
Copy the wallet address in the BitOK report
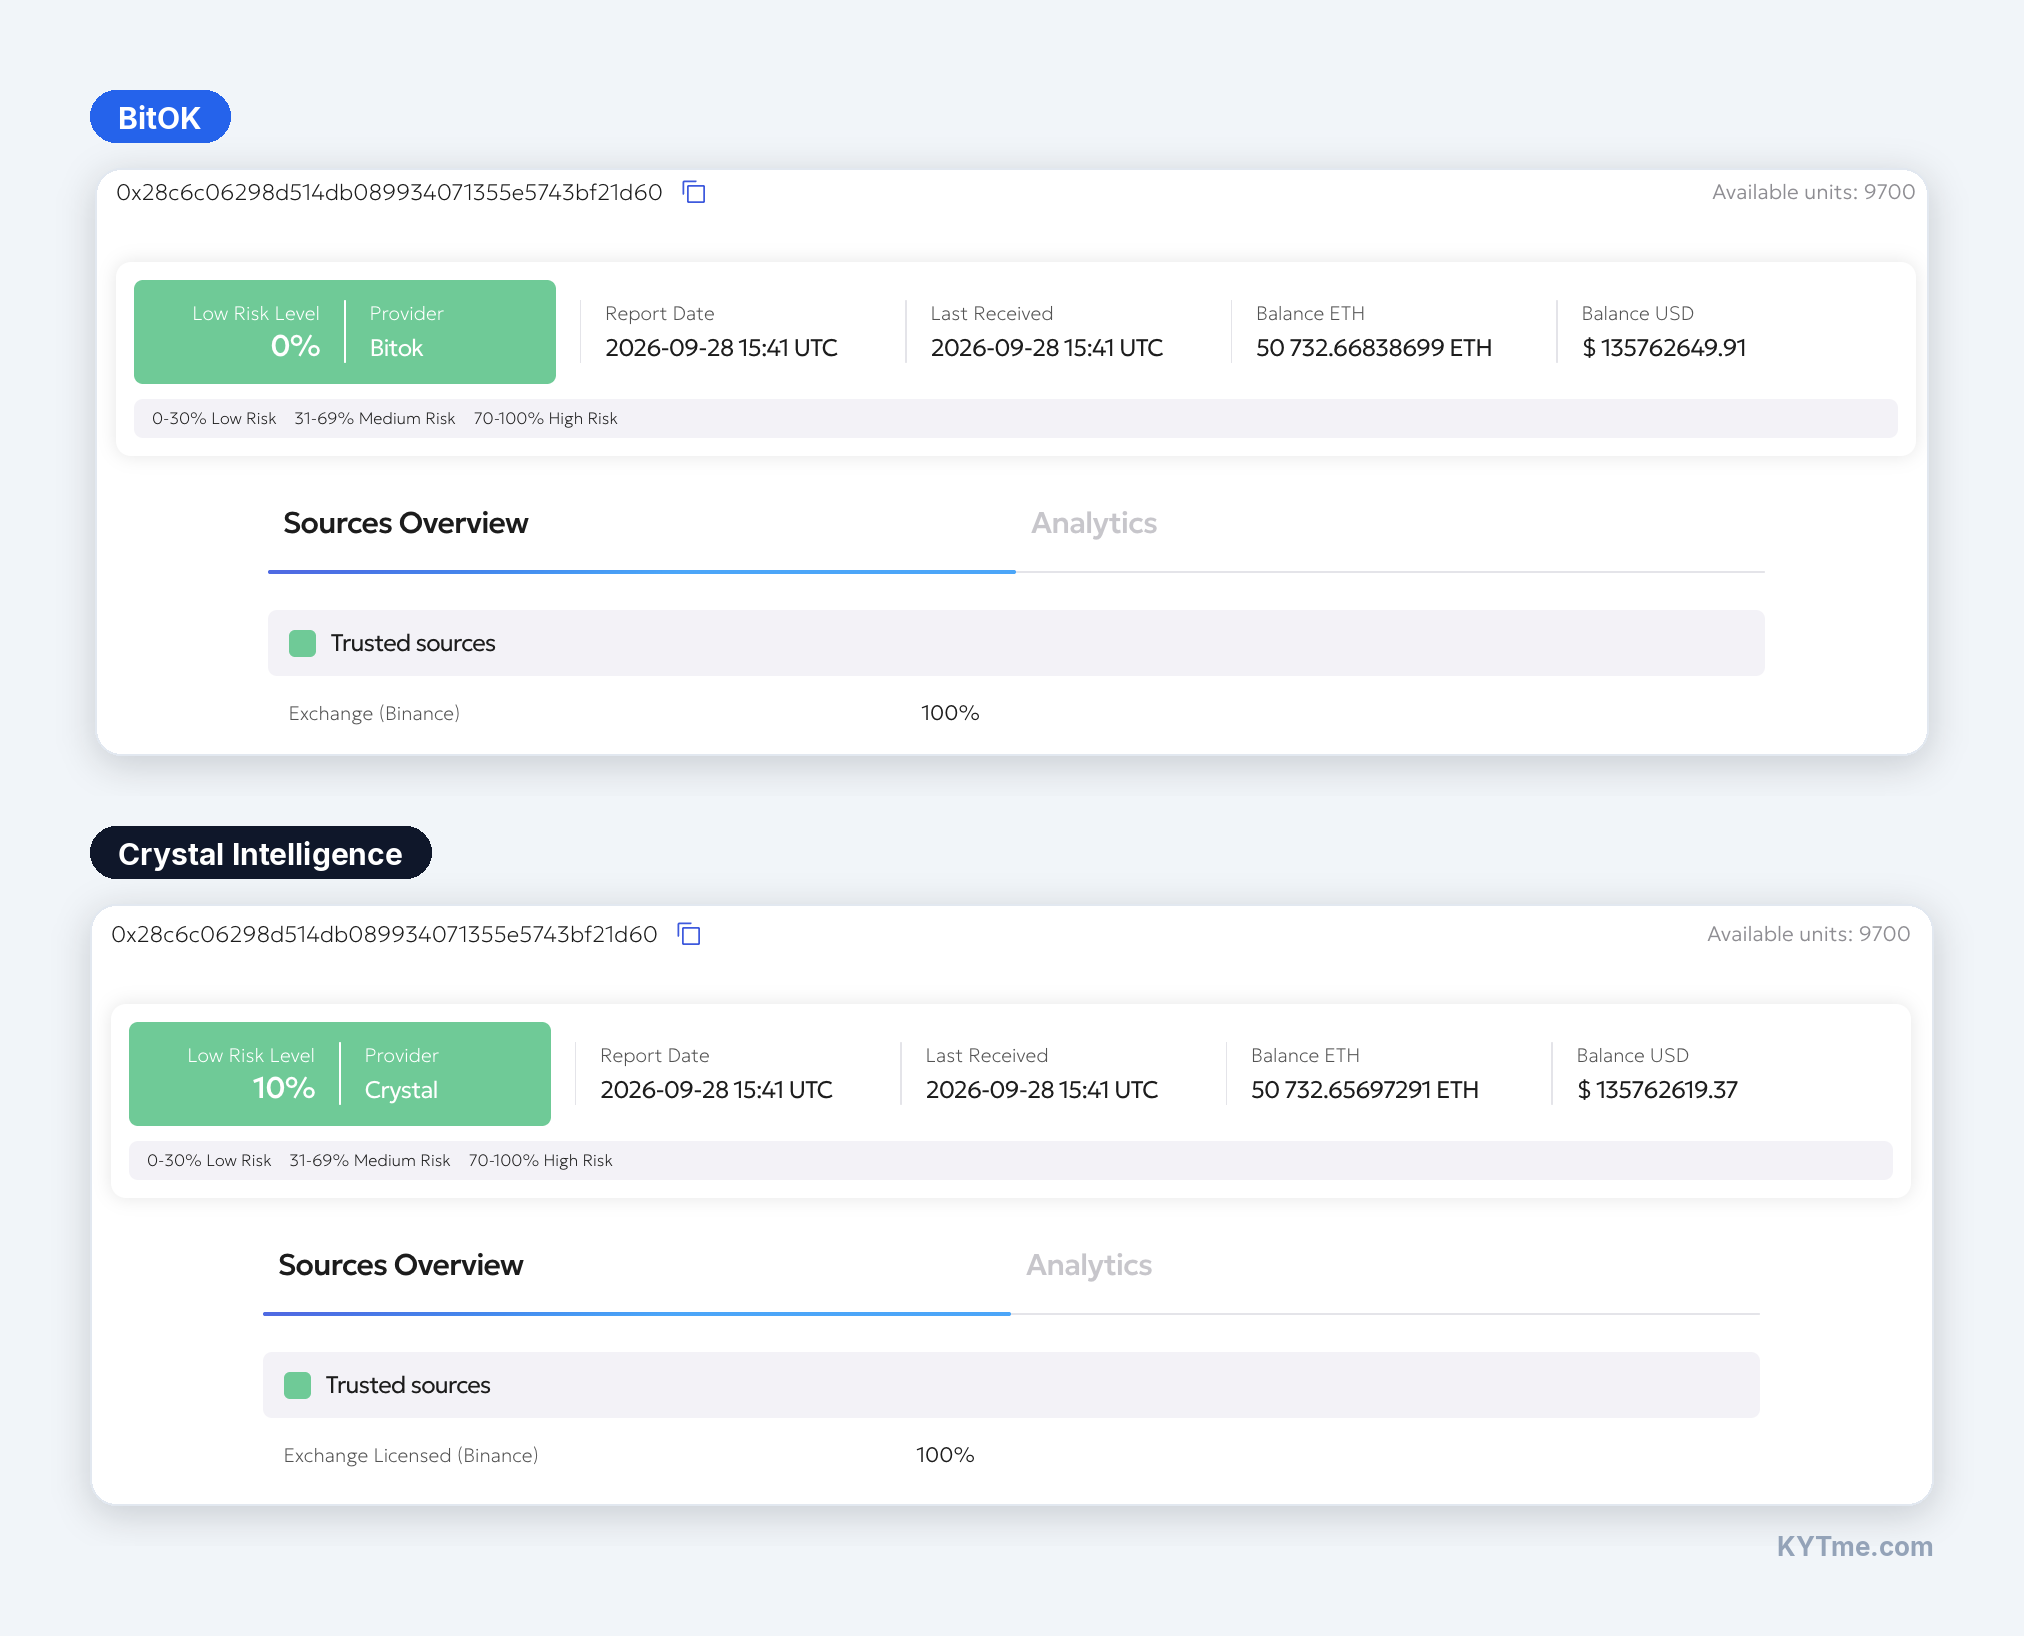tap(694, 192)
